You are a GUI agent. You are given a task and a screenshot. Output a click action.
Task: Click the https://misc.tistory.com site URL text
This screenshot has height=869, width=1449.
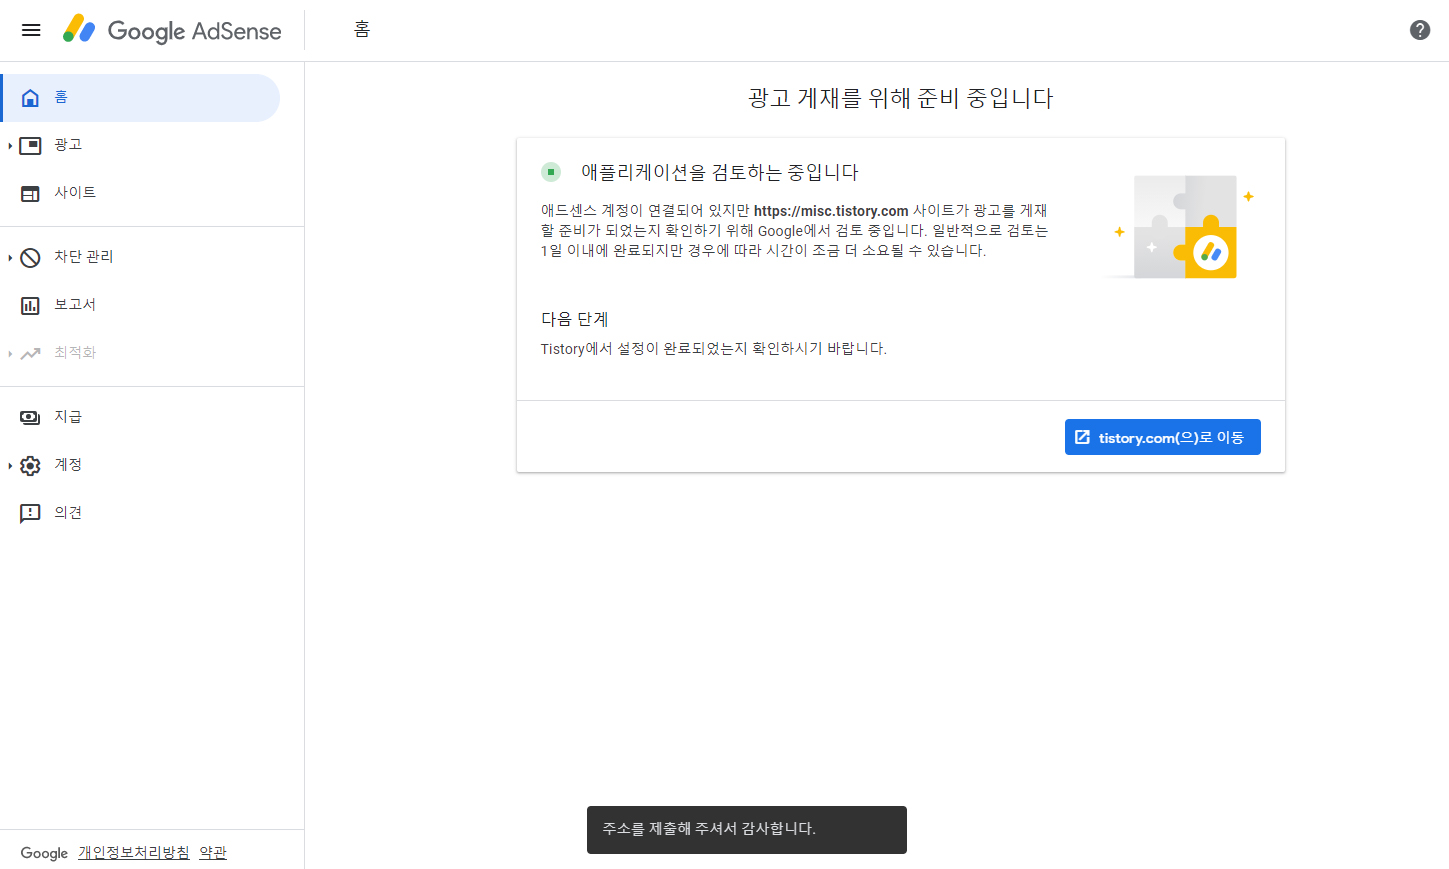coord(831,211)
